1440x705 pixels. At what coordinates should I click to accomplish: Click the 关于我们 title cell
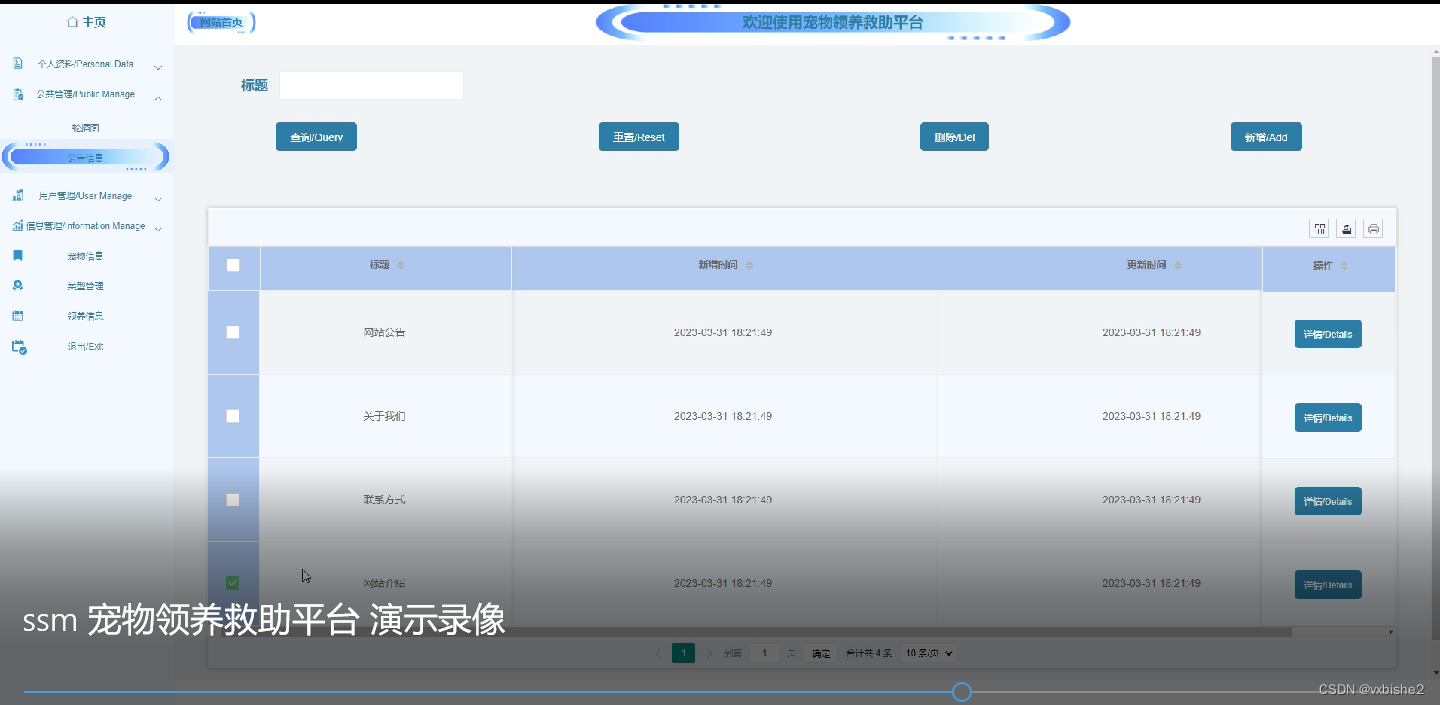point(385,416)
